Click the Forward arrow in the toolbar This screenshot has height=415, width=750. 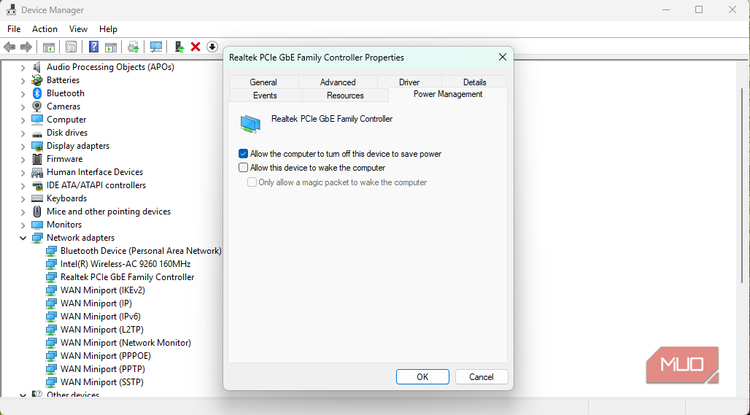click(26, 47)
